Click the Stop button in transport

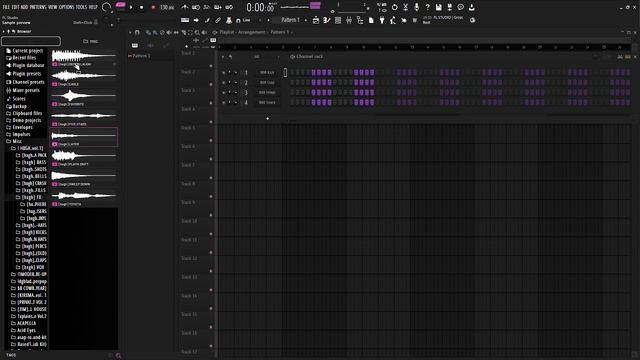pyautogui.click(x=142, y=7)
